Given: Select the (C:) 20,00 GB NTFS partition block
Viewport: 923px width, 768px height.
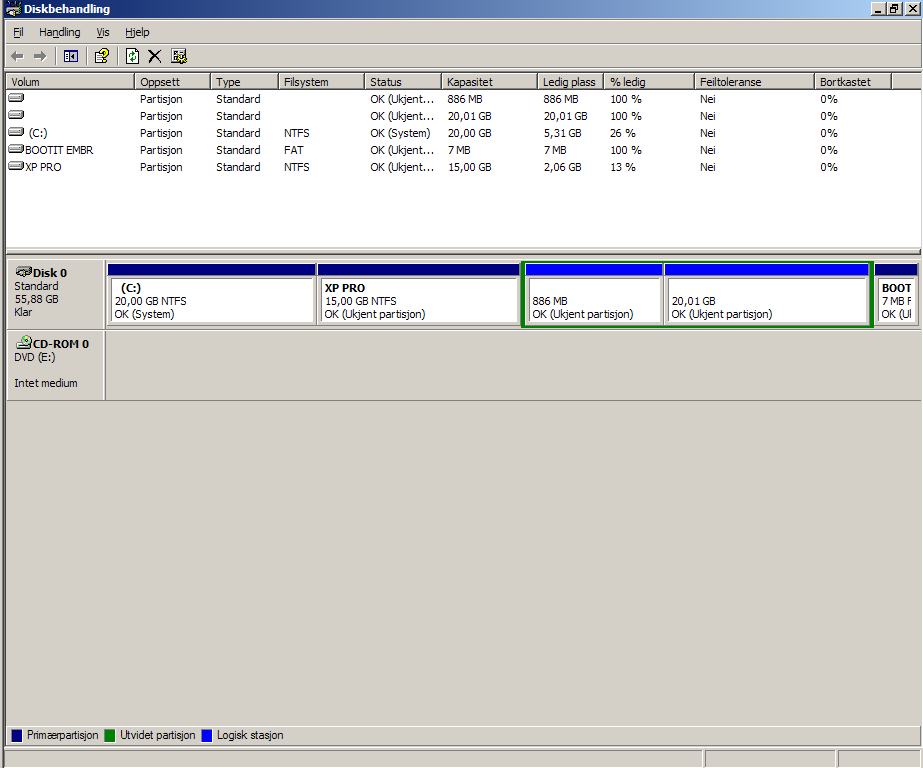Looking at the screenshot, I should (x=211, y=300).
